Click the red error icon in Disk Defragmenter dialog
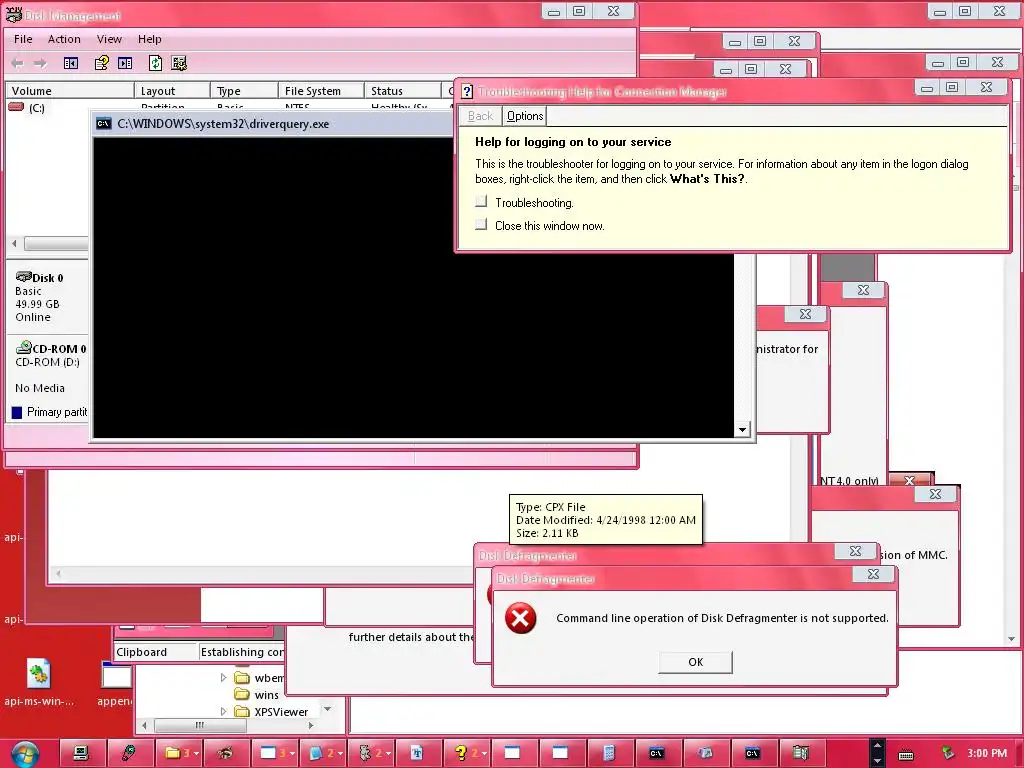 (x=520, y=618)
